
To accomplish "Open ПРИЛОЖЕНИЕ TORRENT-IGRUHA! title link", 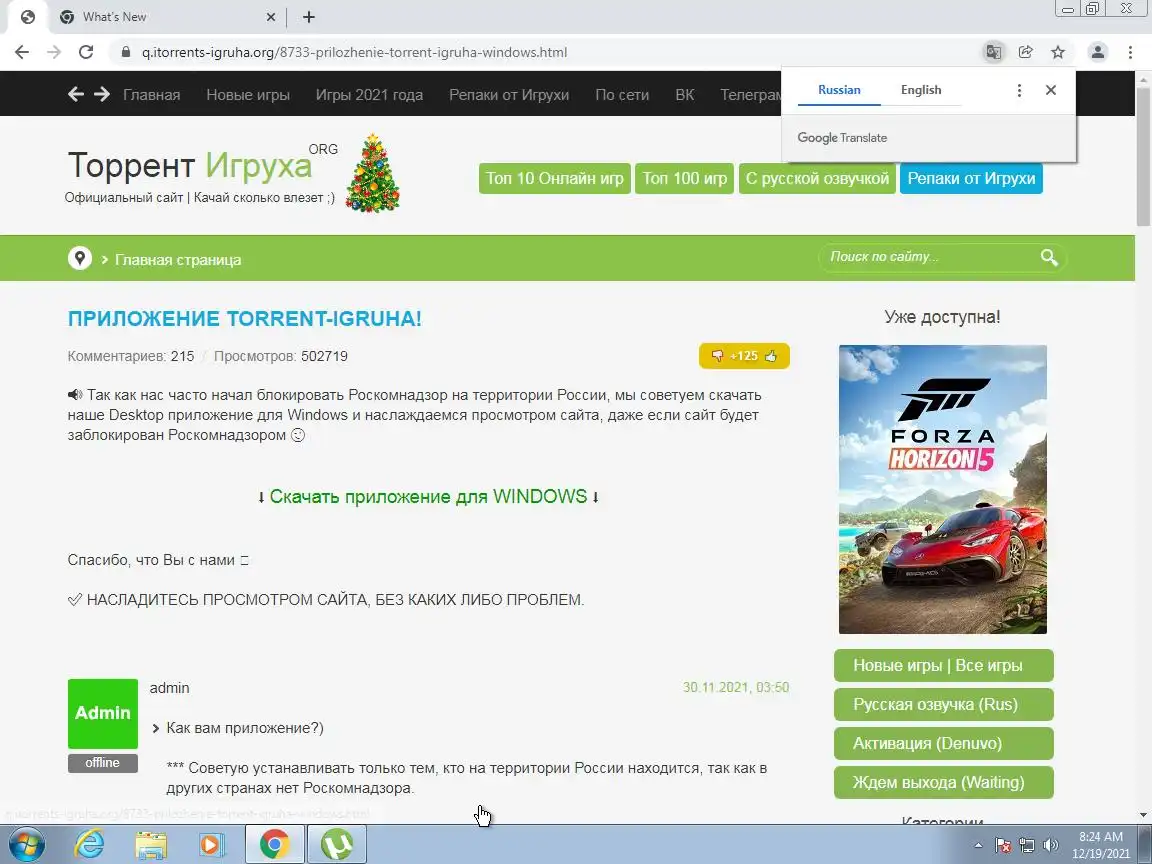I will coord(245,319).
